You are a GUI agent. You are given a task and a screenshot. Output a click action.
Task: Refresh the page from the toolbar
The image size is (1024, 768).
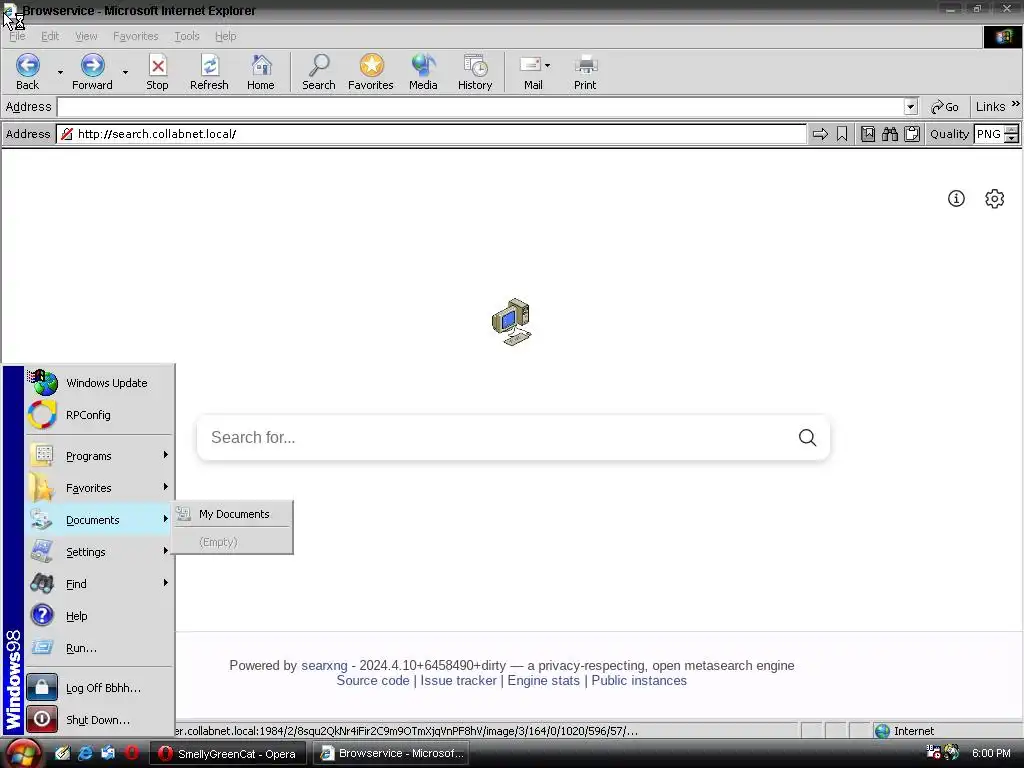point(209,72)
